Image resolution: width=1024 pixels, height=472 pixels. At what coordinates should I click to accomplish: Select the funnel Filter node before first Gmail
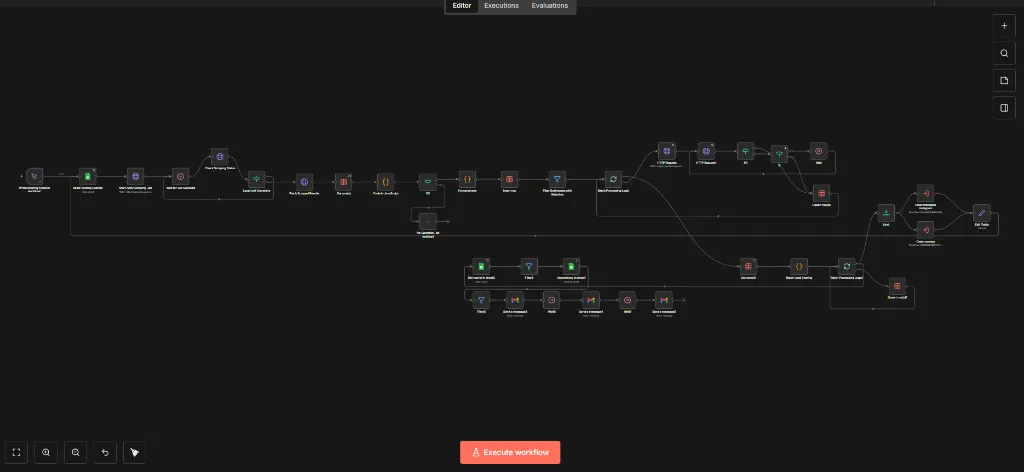[481, 300]
